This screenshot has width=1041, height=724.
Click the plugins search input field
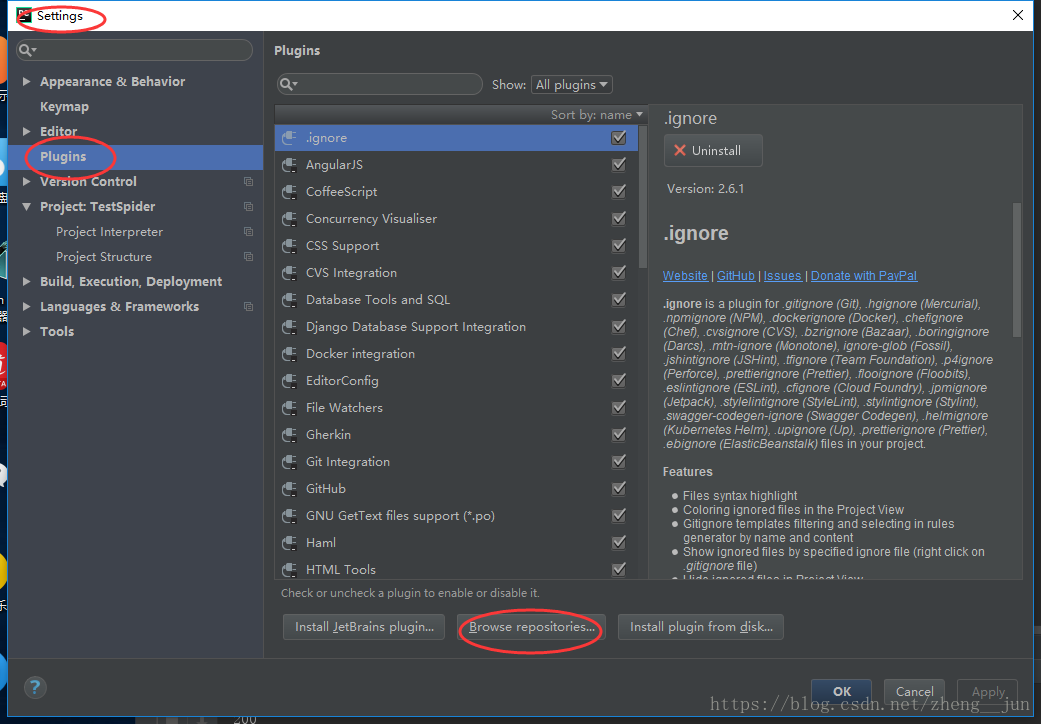(x=380, y=84)
